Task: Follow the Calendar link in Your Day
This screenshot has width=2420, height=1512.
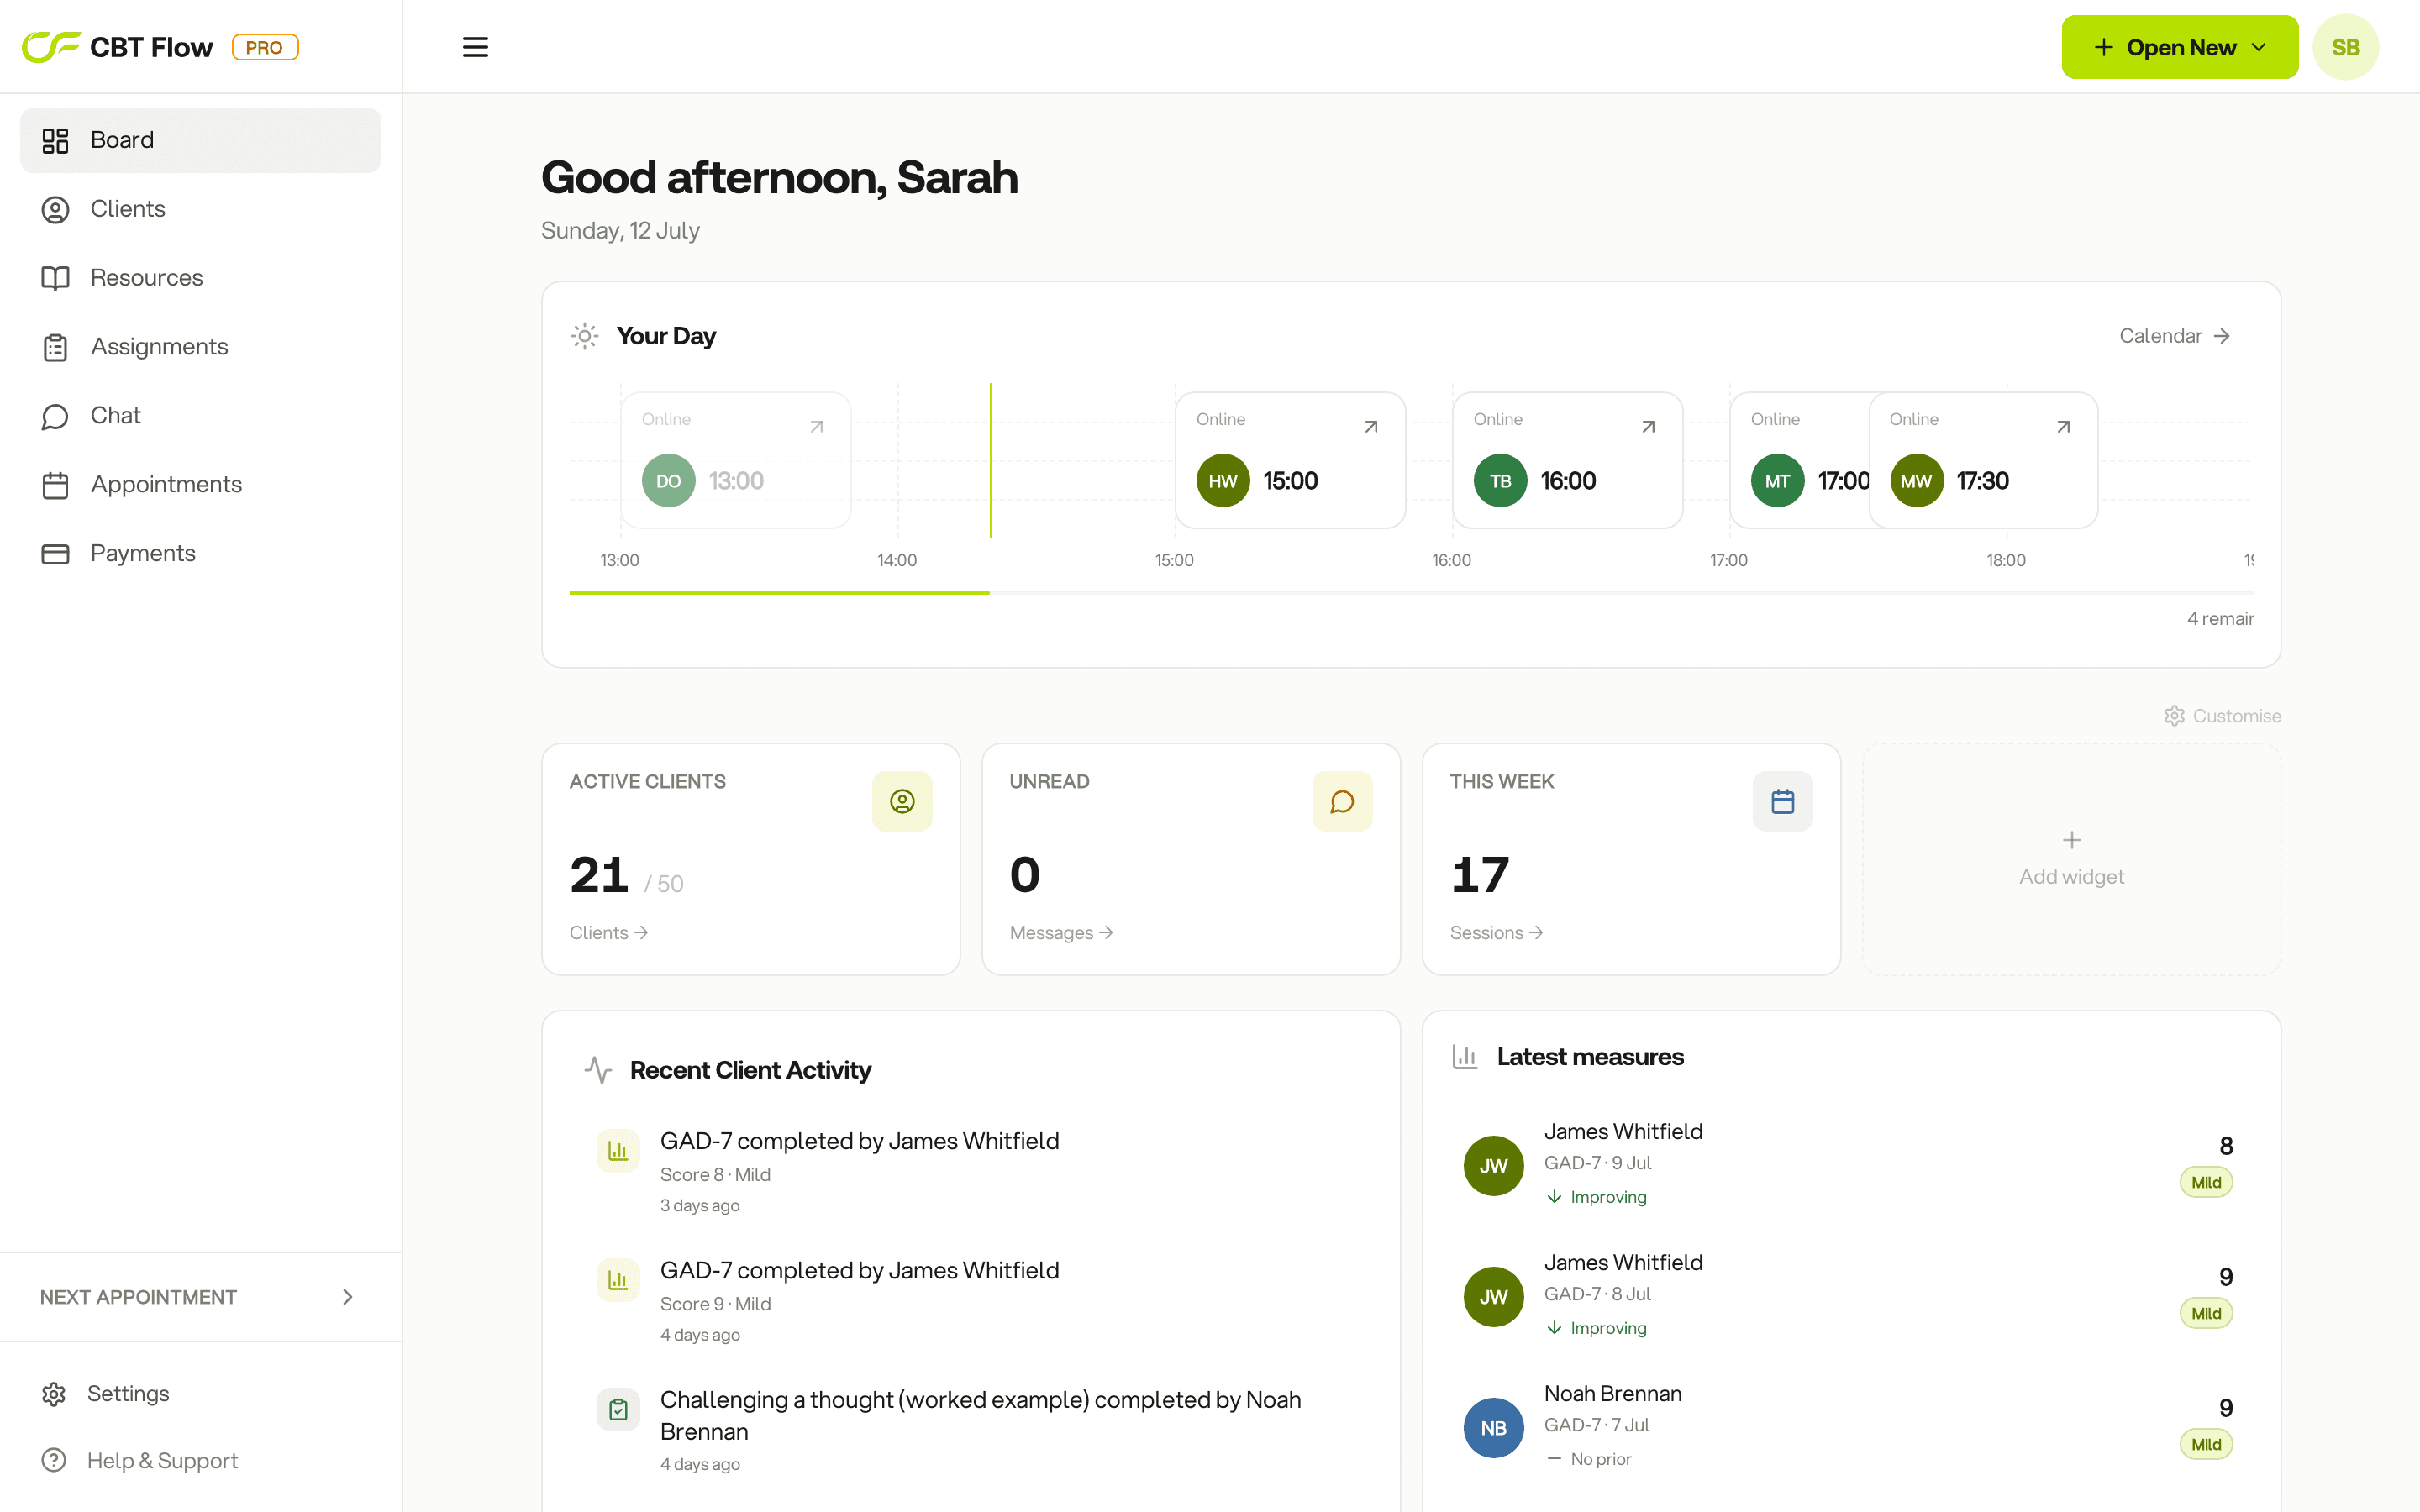Action: click(x=2174, y=336)
